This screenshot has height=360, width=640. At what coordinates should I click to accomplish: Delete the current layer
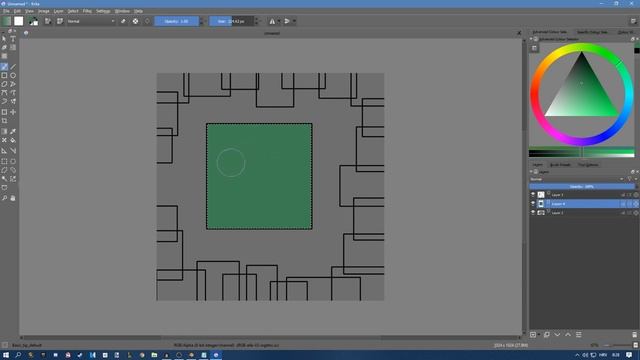(634, 335)
